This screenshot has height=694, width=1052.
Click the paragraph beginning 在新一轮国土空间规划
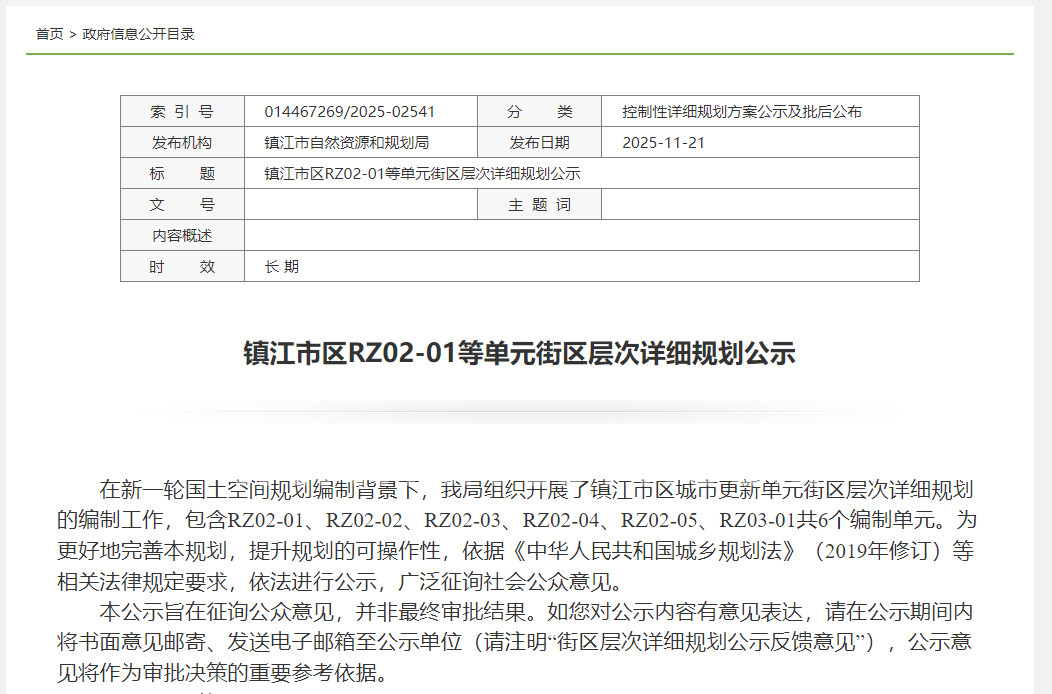click(515, 535)
